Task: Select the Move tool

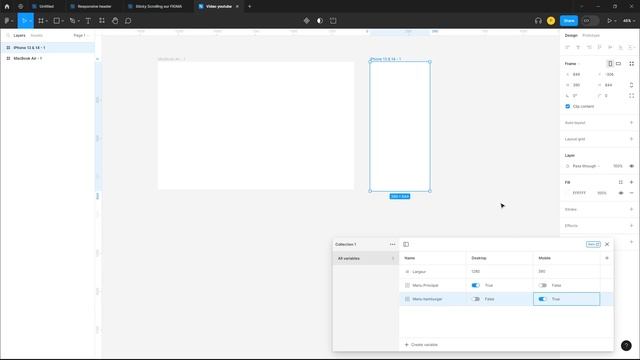Action: [24, 20]
